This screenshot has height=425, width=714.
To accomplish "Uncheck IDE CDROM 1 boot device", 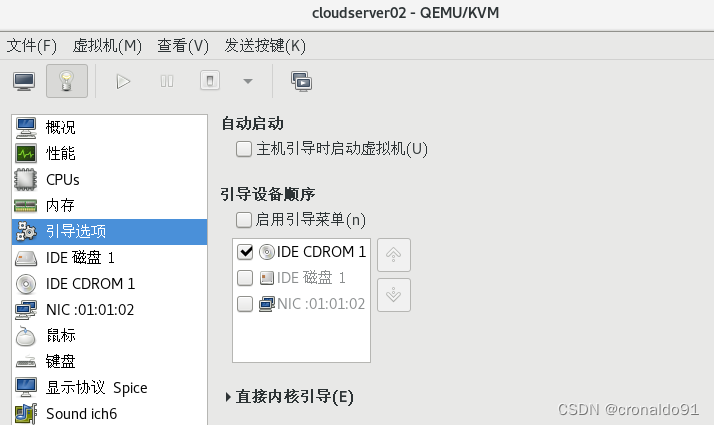I will coord(245,251).
